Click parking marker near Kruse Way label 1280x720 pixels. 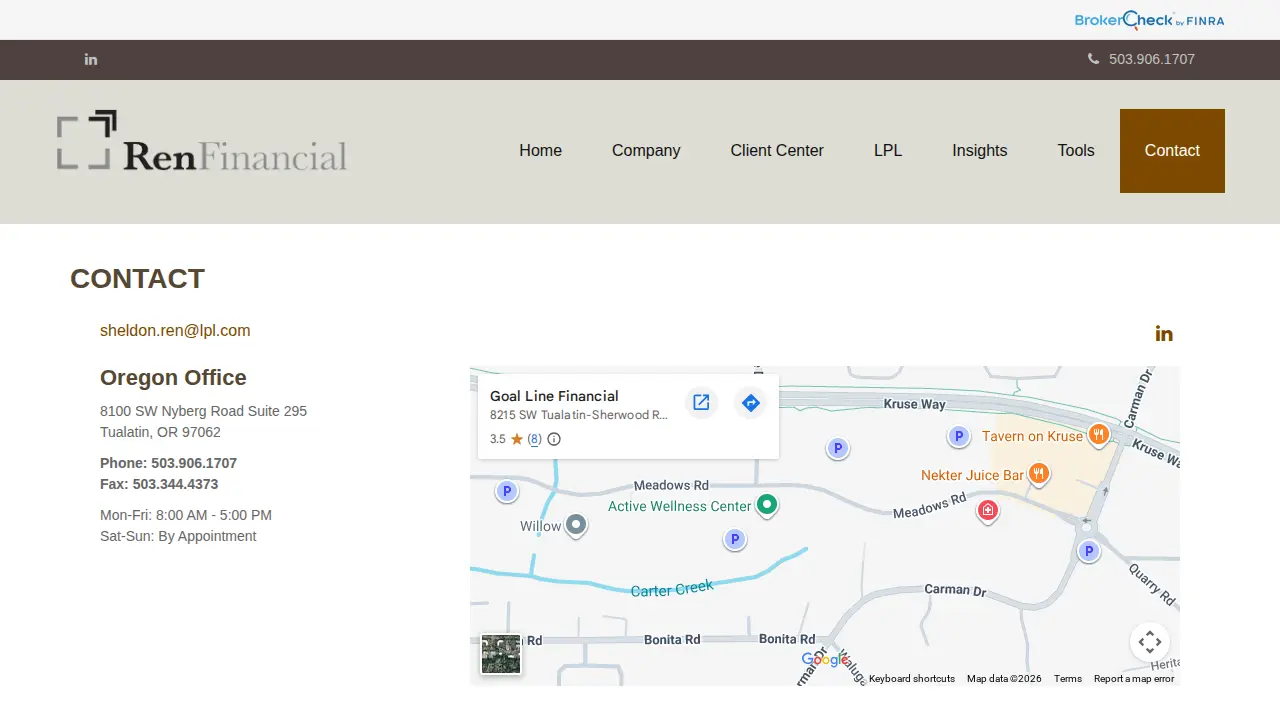[838, 448]
